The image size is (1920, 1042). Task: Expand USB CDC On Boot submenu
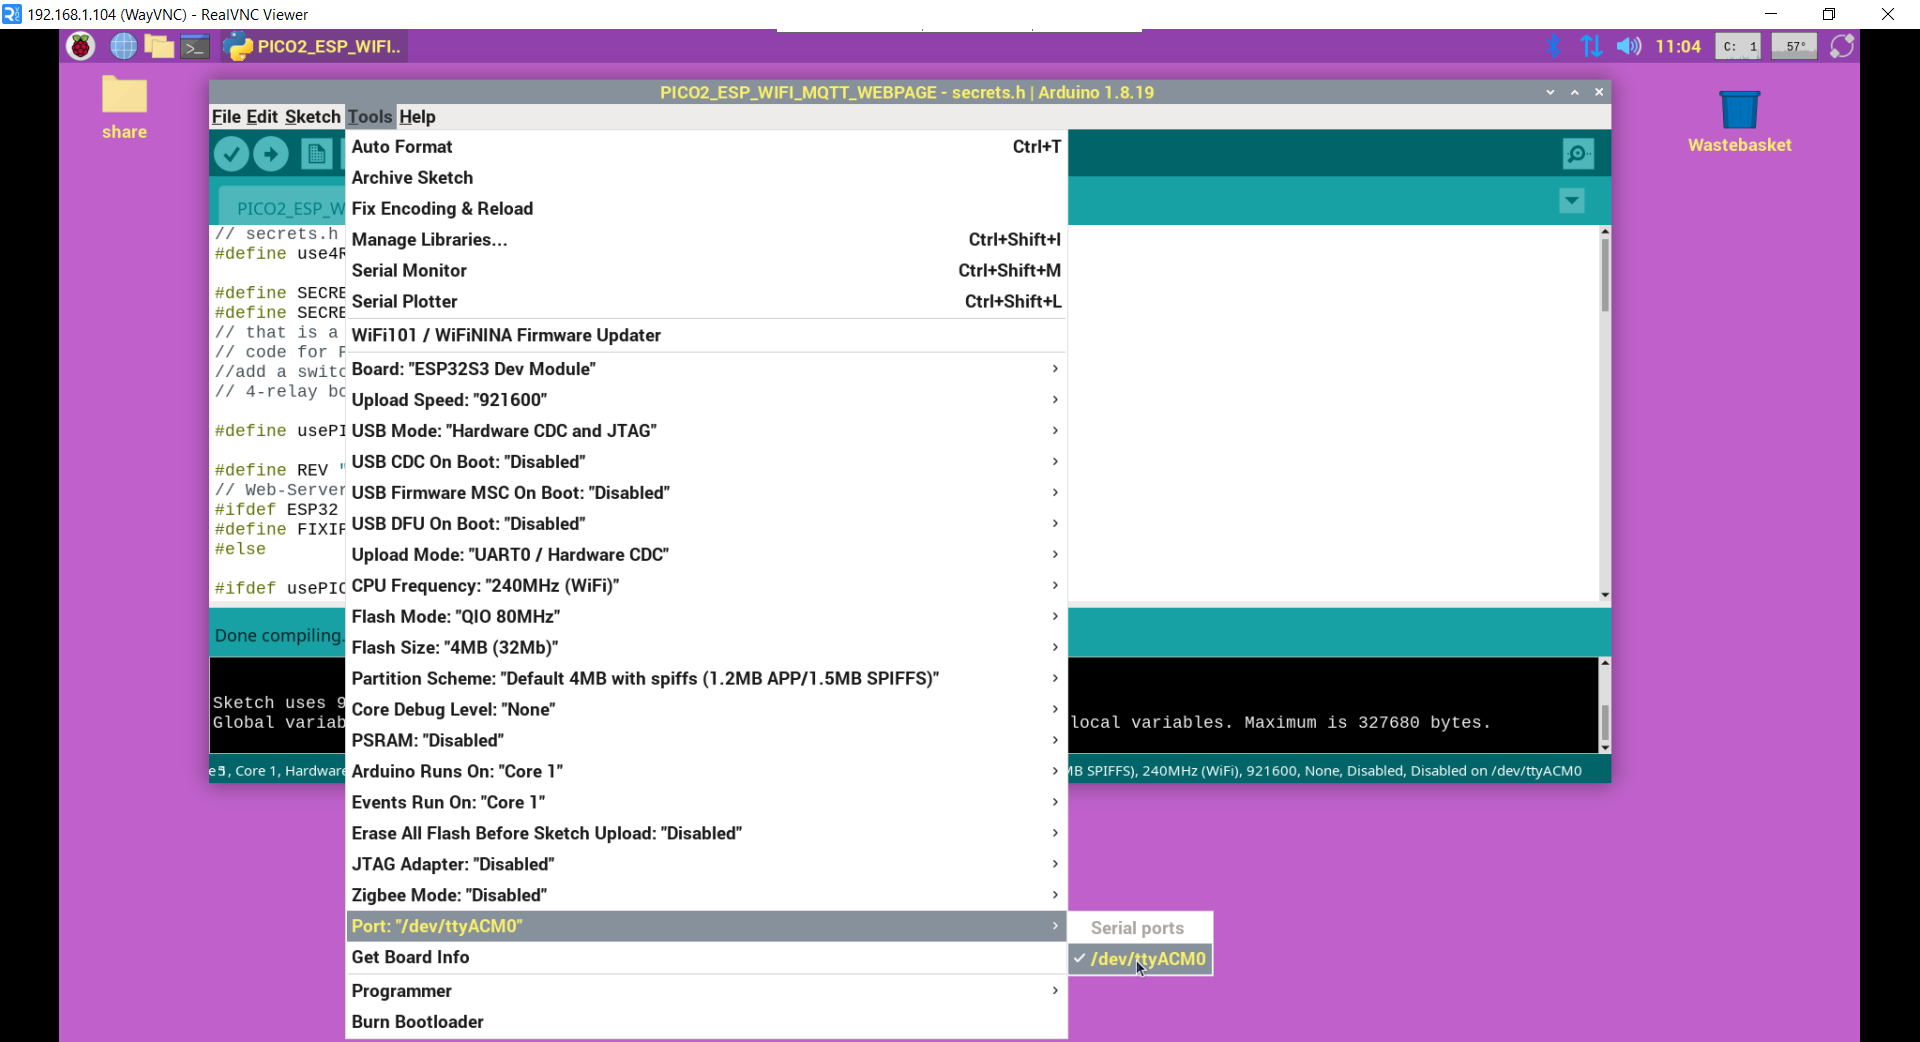tap(706, 462)
